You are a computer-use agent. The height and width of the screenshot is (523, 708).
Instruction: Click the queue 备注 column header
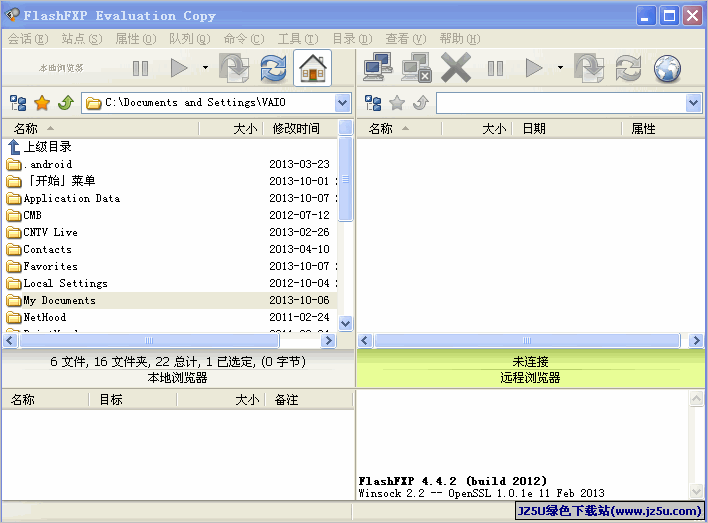[x=309, y=400]
